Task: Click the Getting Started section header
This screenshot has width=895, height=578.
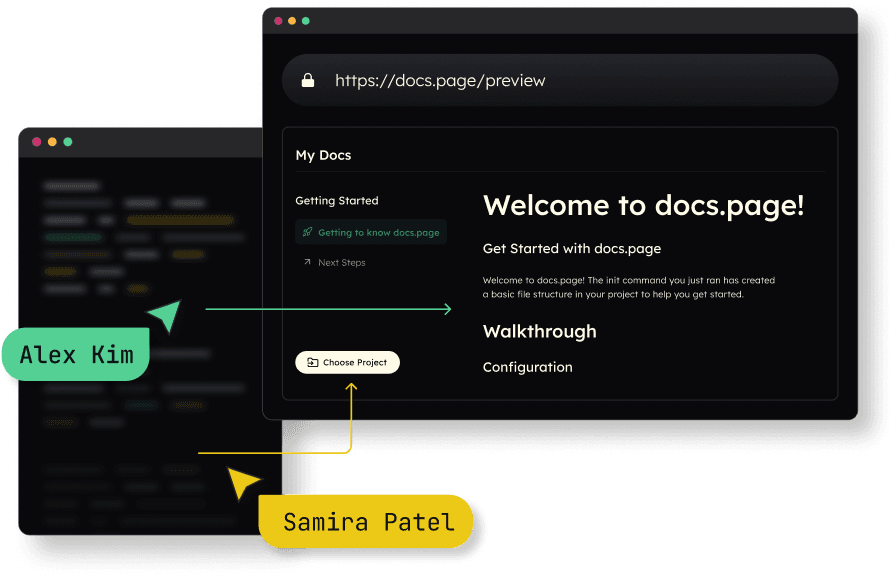Action: coord(336,201)
